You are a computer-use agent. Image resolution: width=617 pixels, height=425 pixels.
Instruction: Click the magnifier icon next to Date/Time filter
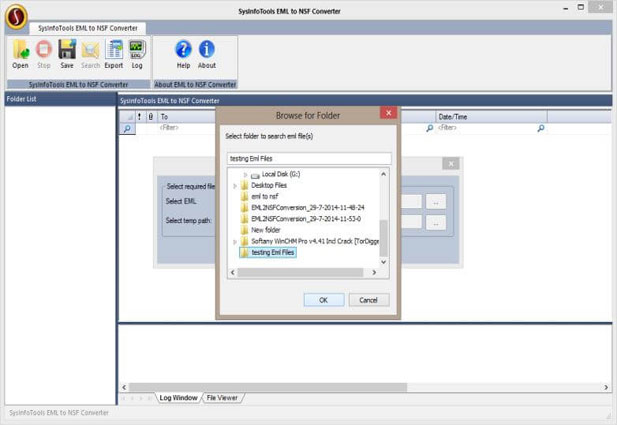pyautogui.click(x=430, y=128)
